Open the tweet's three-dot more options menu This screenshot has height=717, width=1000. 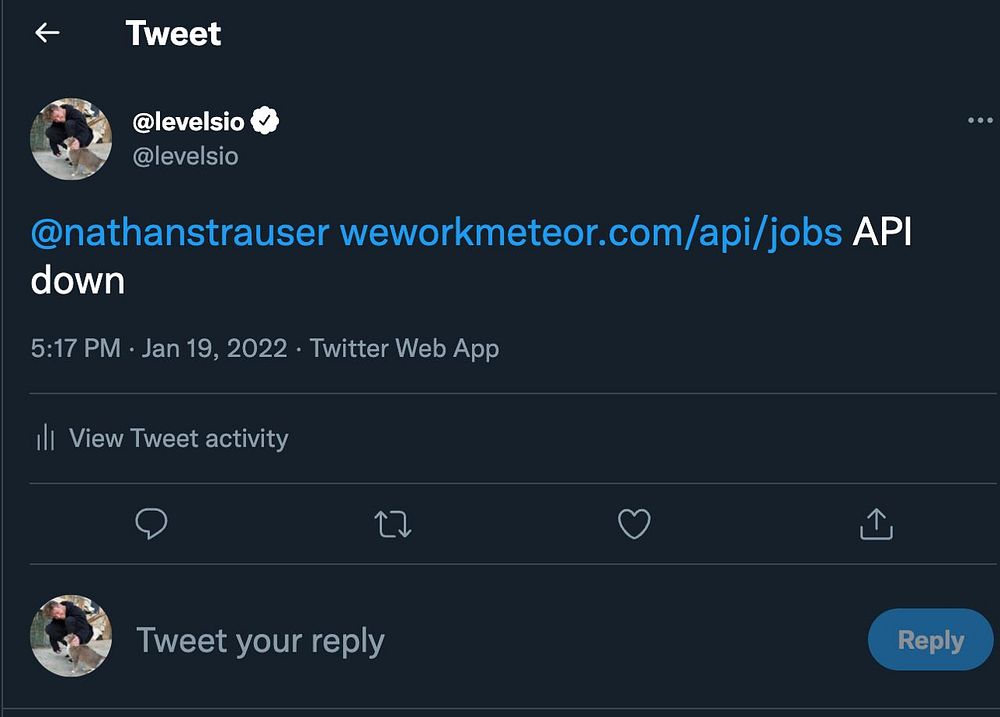[x=980, y=121]
